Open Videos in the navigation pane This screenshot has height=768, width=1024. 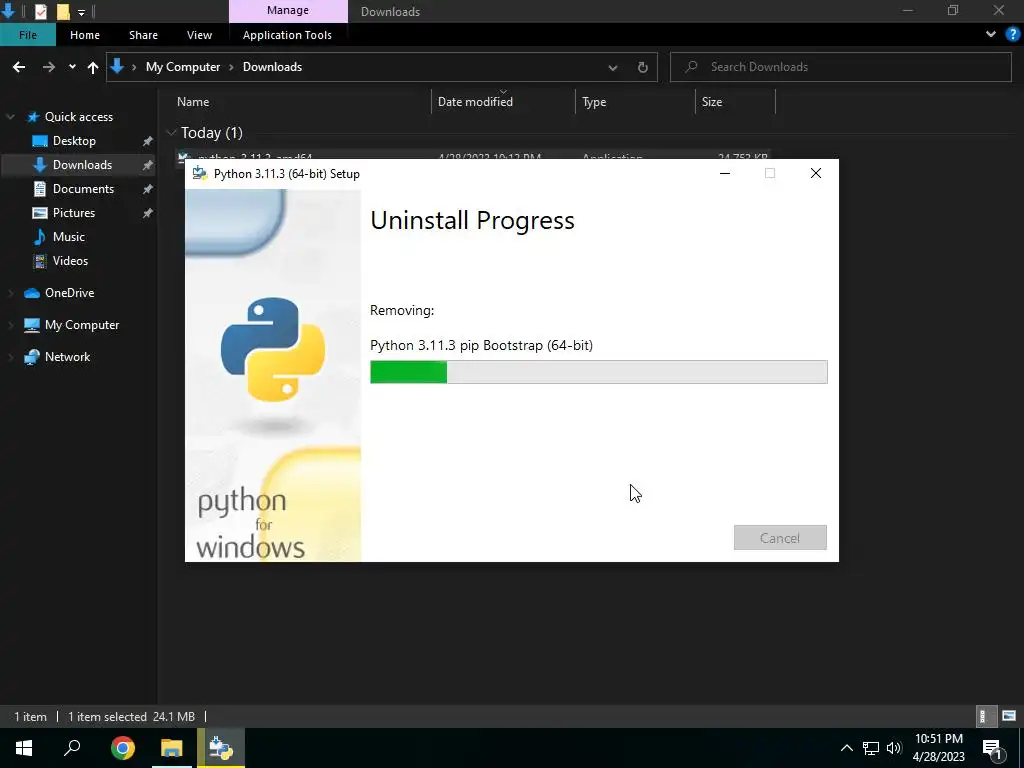[x=70, y=261]
